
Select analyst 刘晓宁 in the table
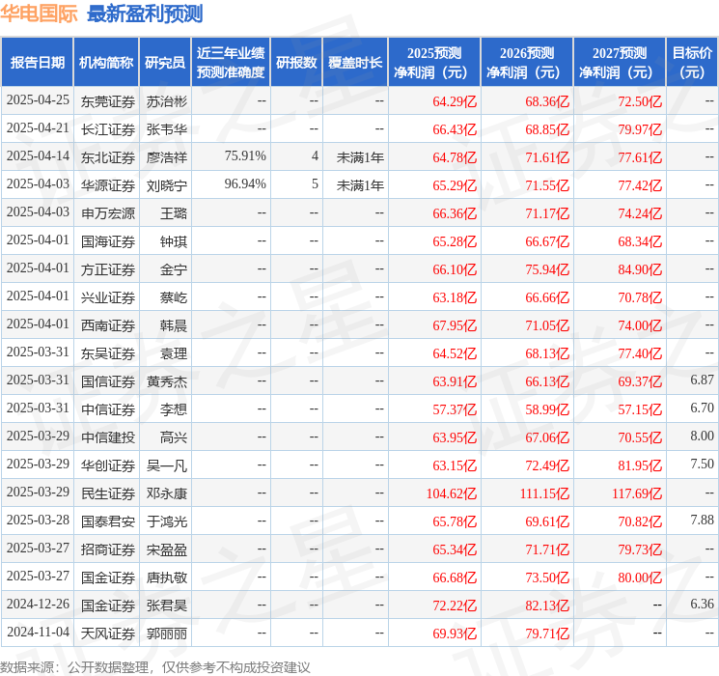(166, 185)
